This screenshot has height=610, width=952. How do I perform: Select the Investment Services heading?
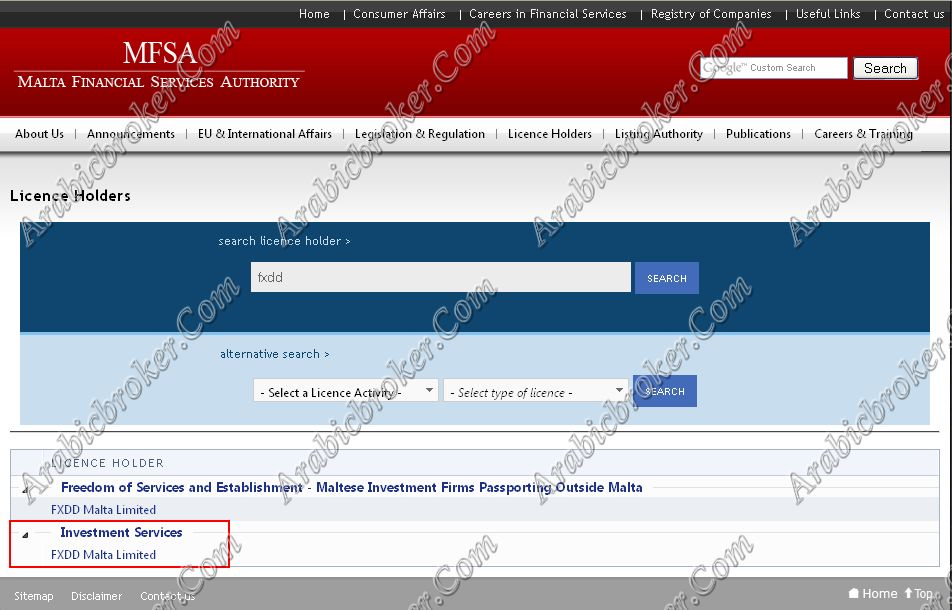tap(121, 532)
